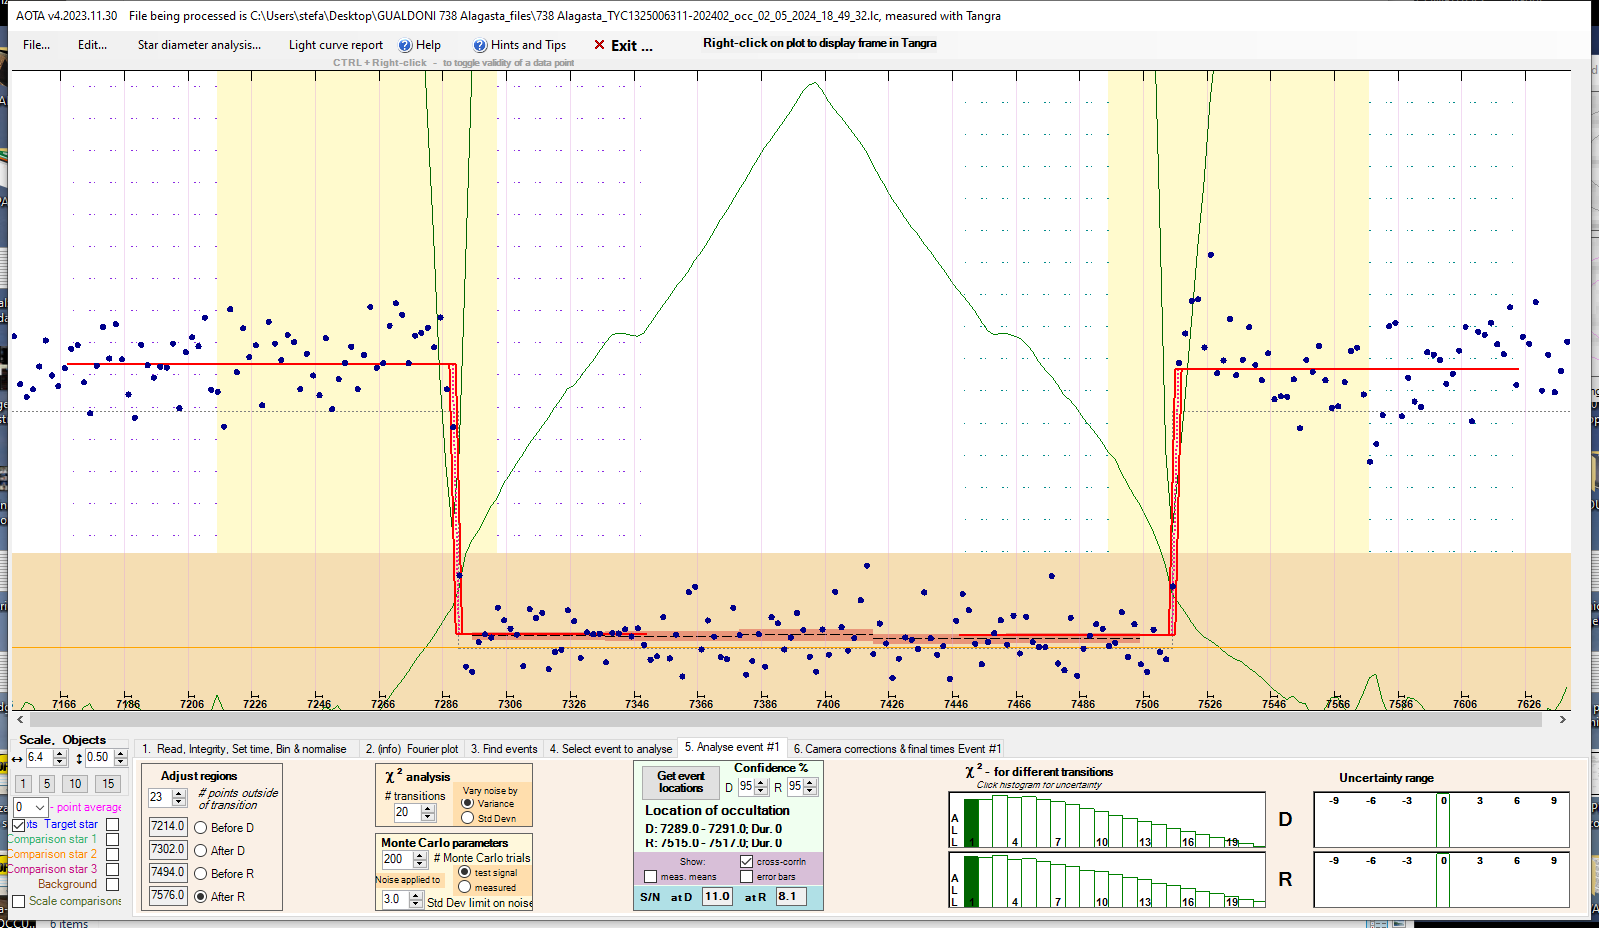This screenshot has height=928, width=1599.
Task: Decrease the # transitions value 20
Action: 428,817
